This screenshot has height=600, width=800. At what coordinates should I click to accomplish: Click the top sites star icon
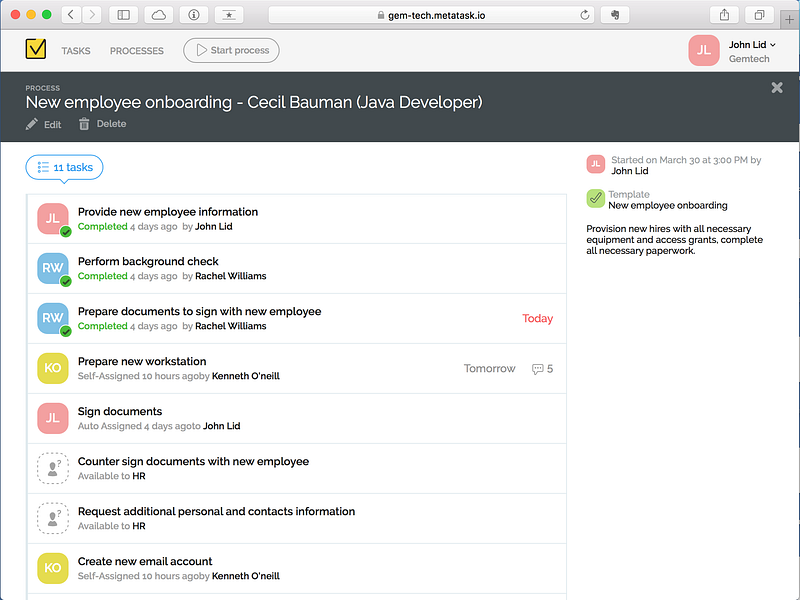(x=229, y=15)
